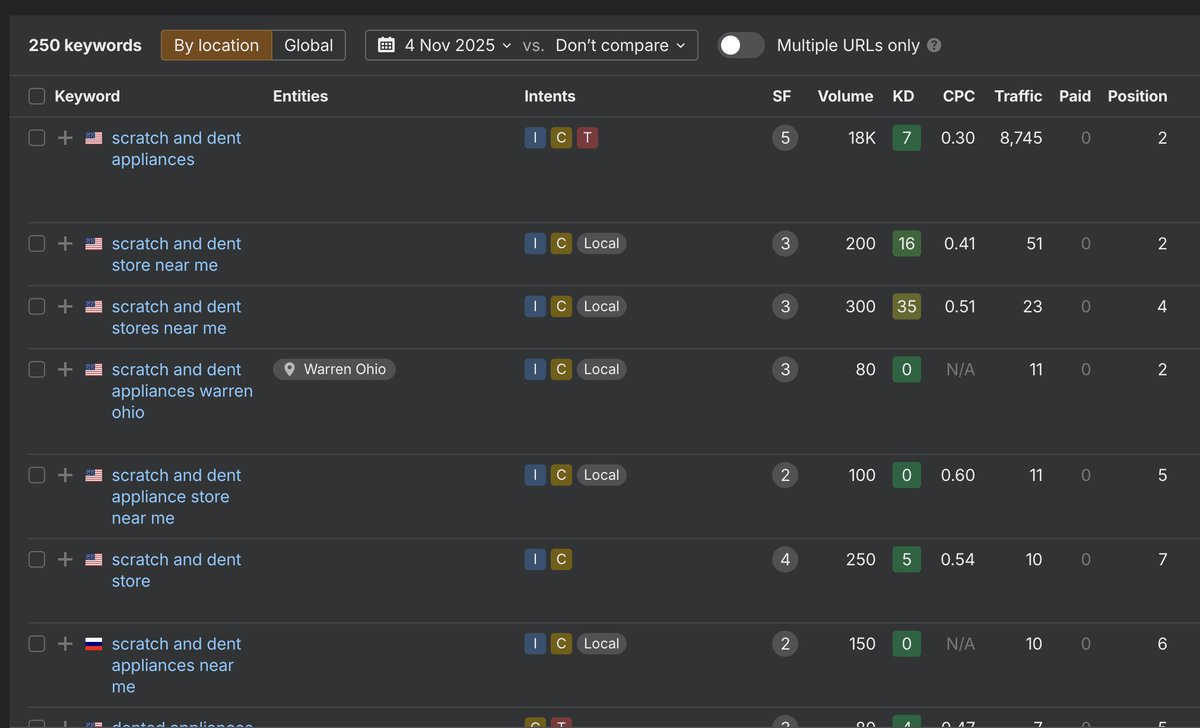Switch to By location tab
Image resolution: width=1200 pixels, height=728 pixels.
(216, 45)
